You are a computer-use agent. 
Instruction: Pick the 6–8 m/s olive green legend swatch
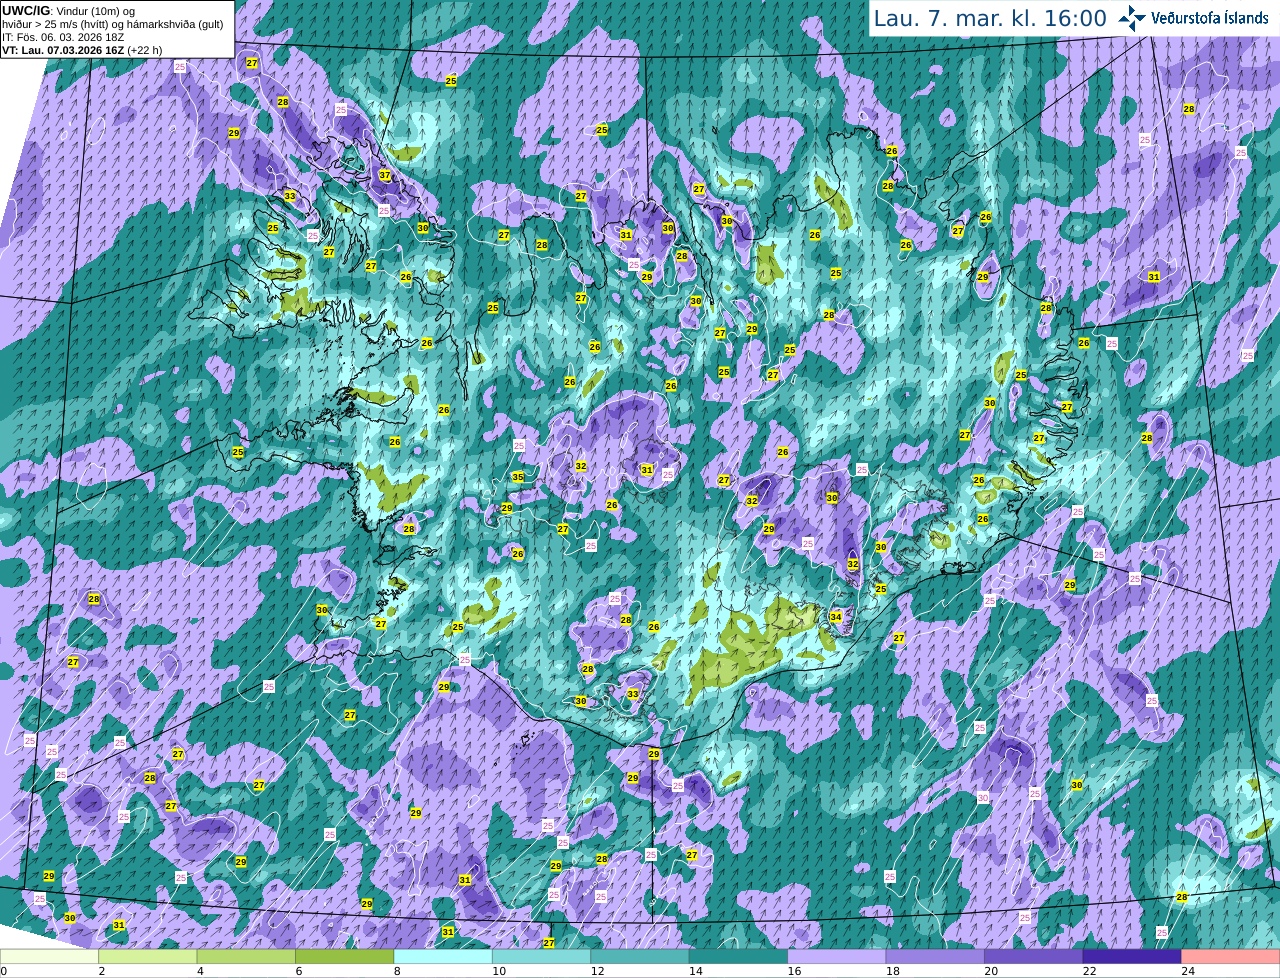click(345, 957)
